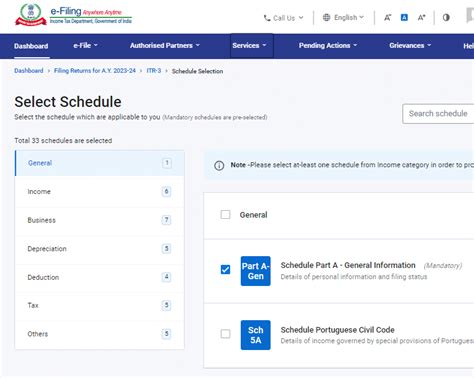Click the Income category count badge
The image size is (474, 378).
coord(167,191)
